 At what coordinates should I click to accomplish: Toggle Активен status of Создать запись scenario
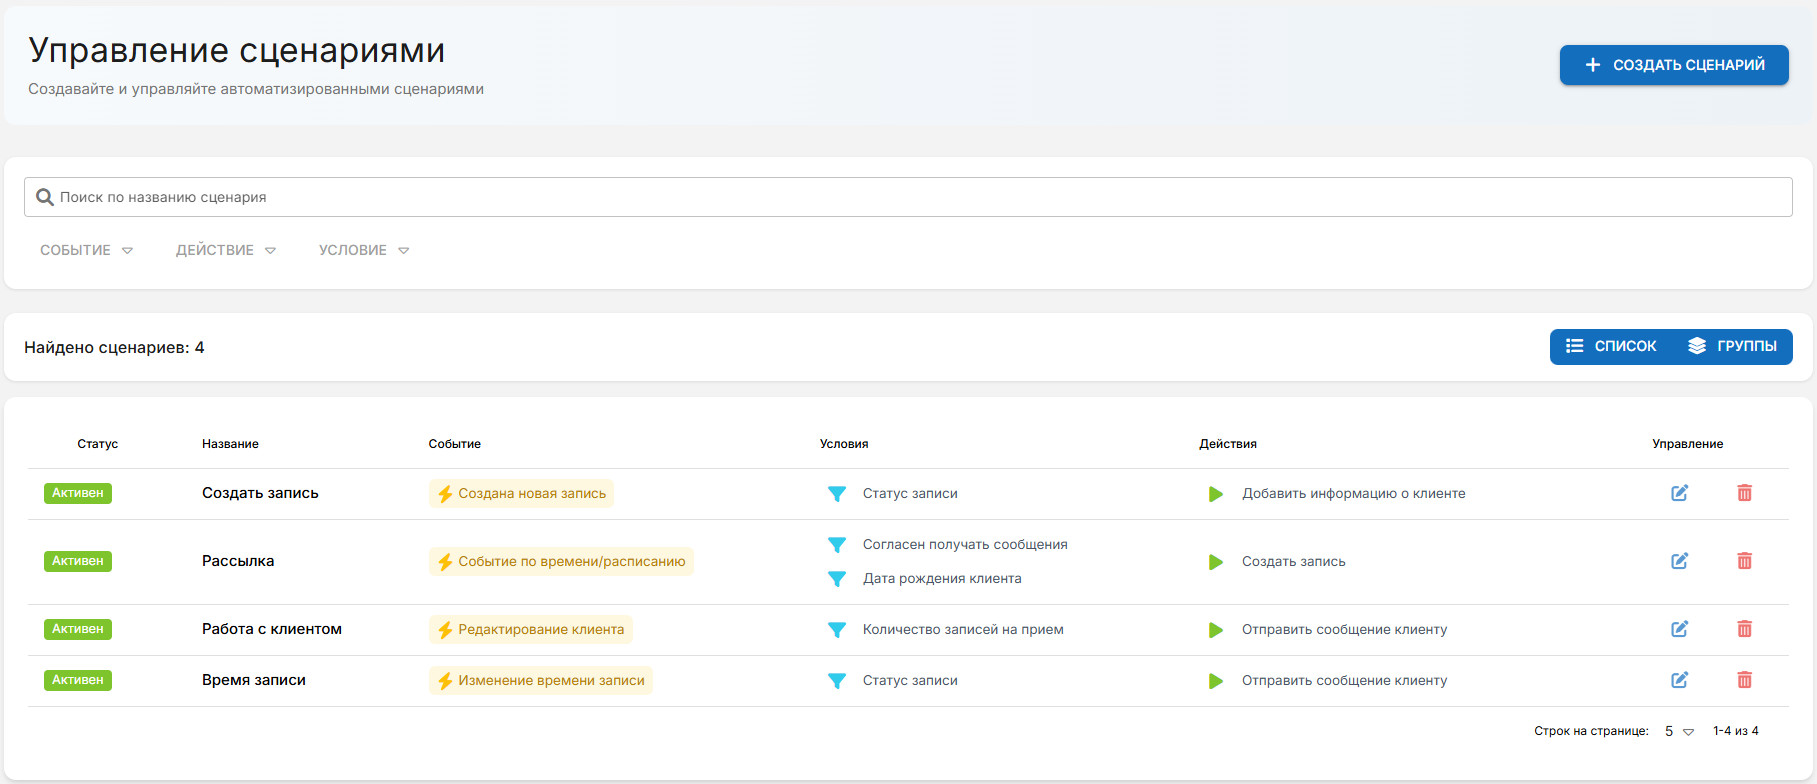coord(78,493)
